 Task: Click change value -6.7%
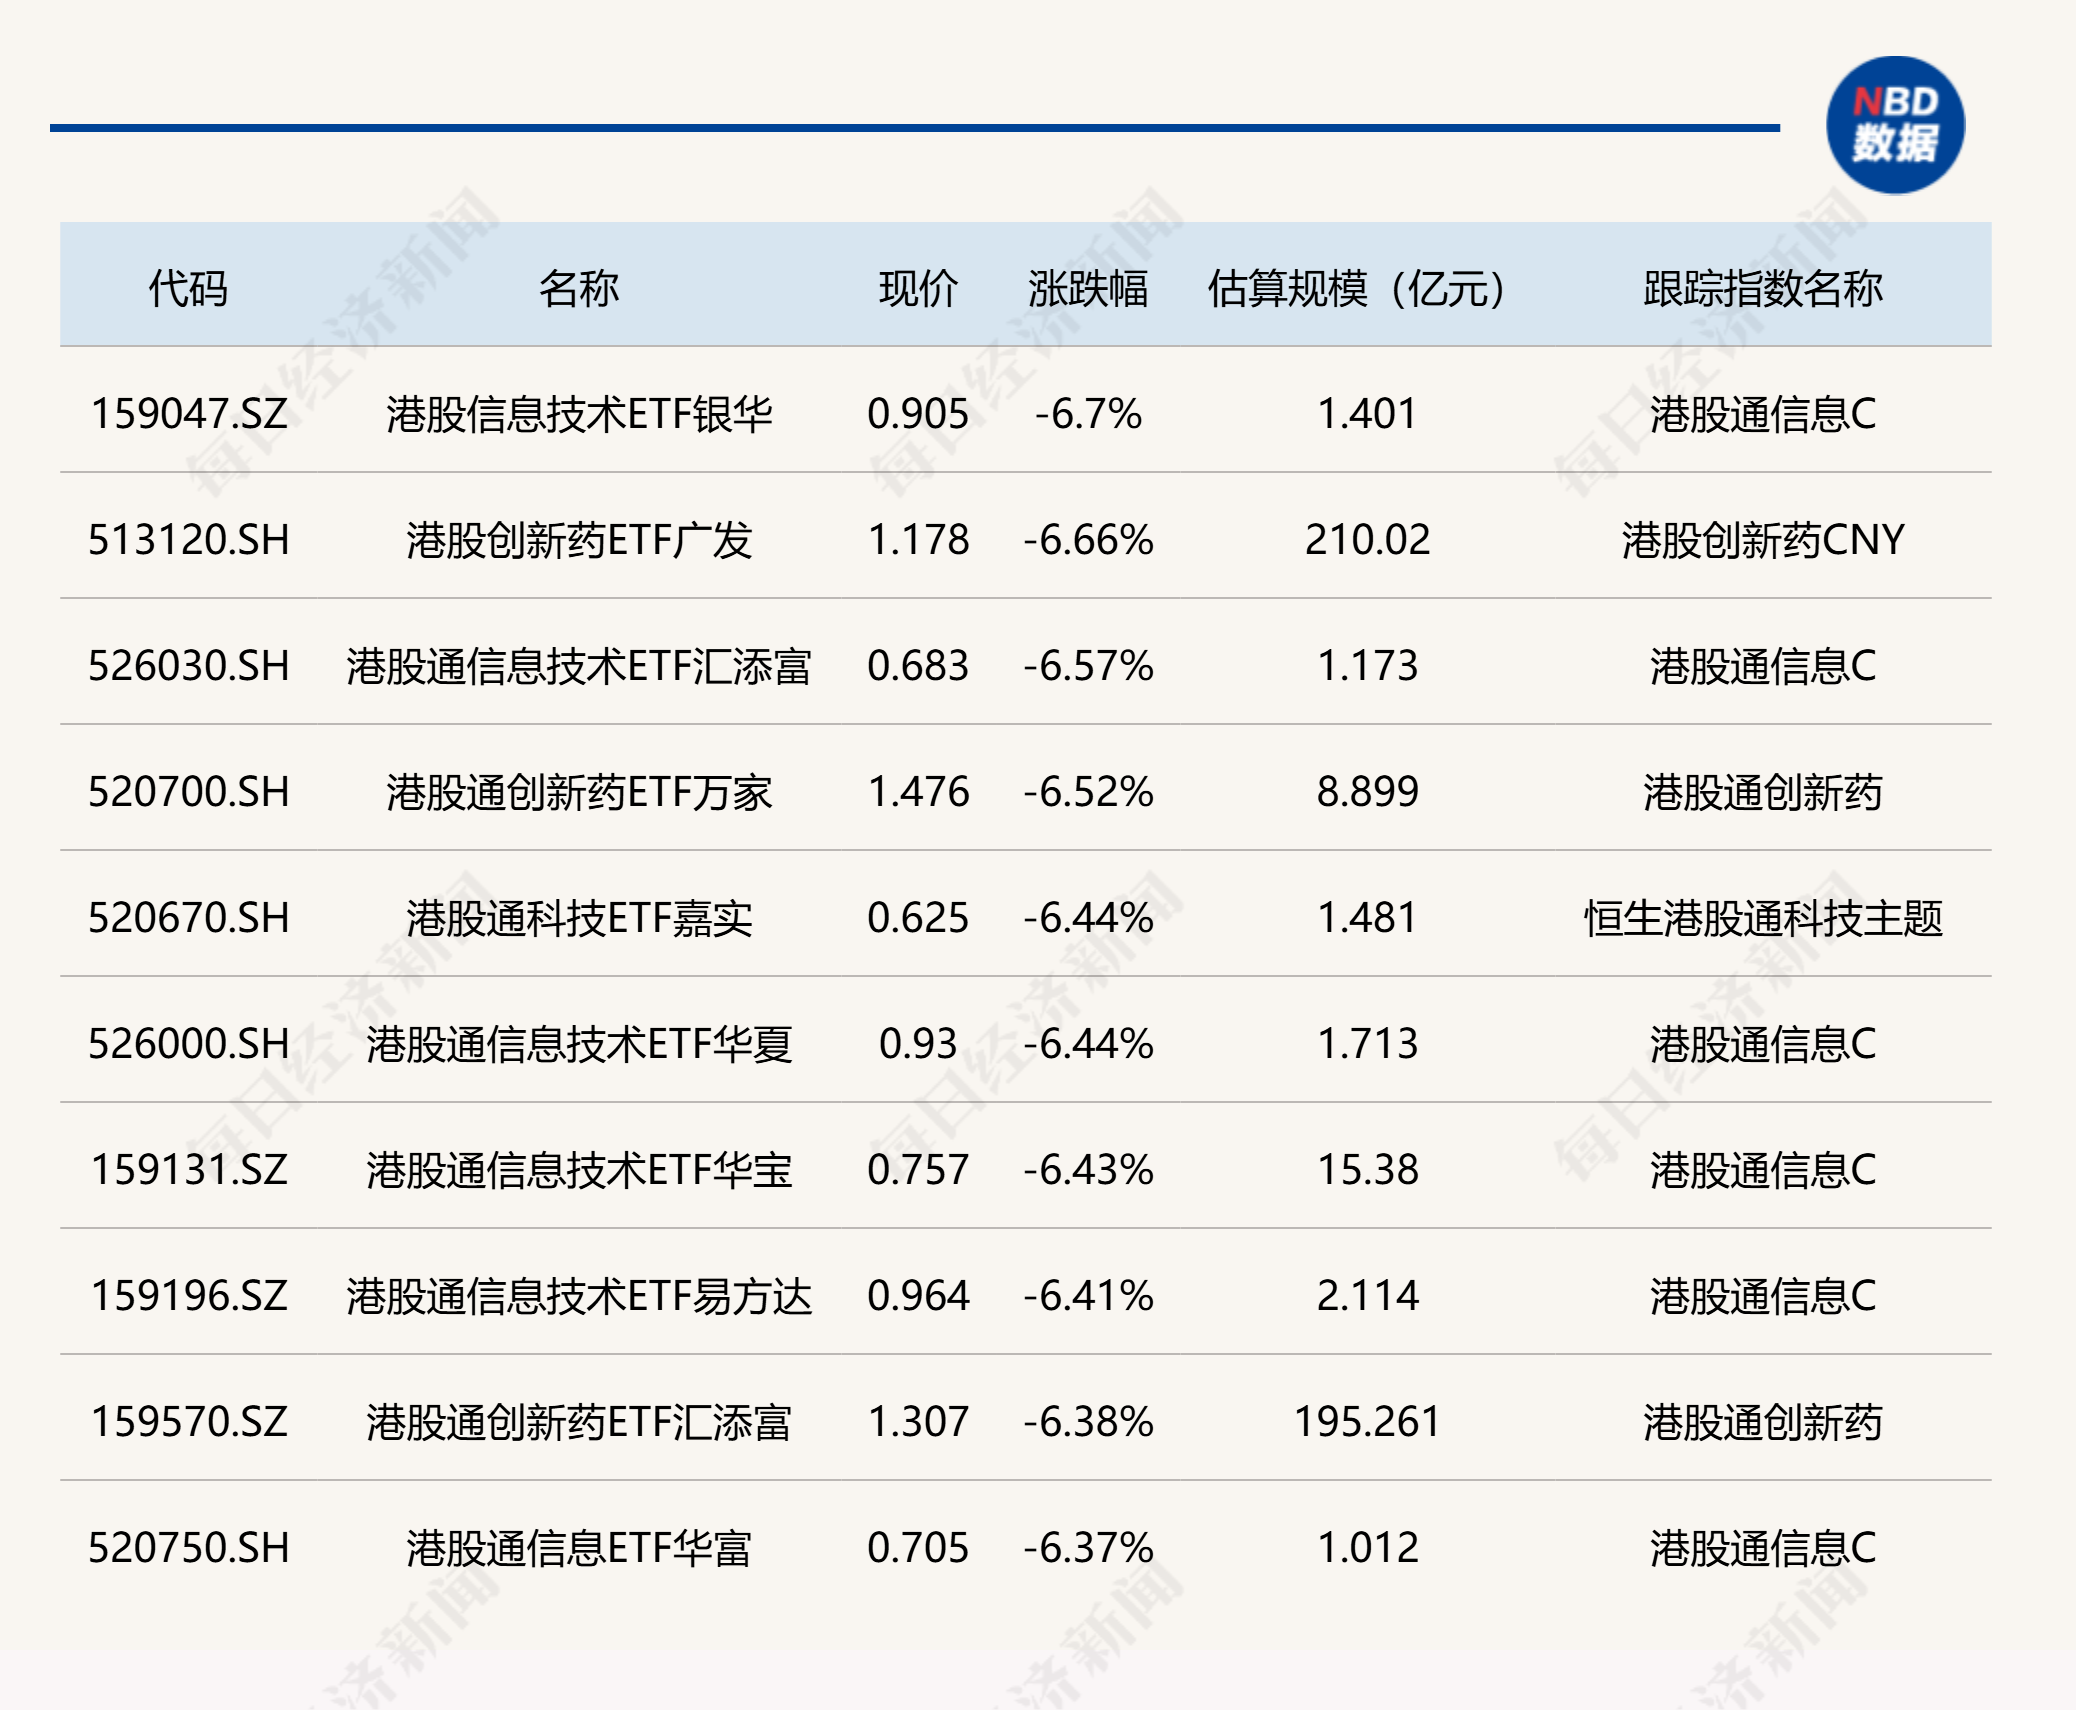(x=1088, y=414)
